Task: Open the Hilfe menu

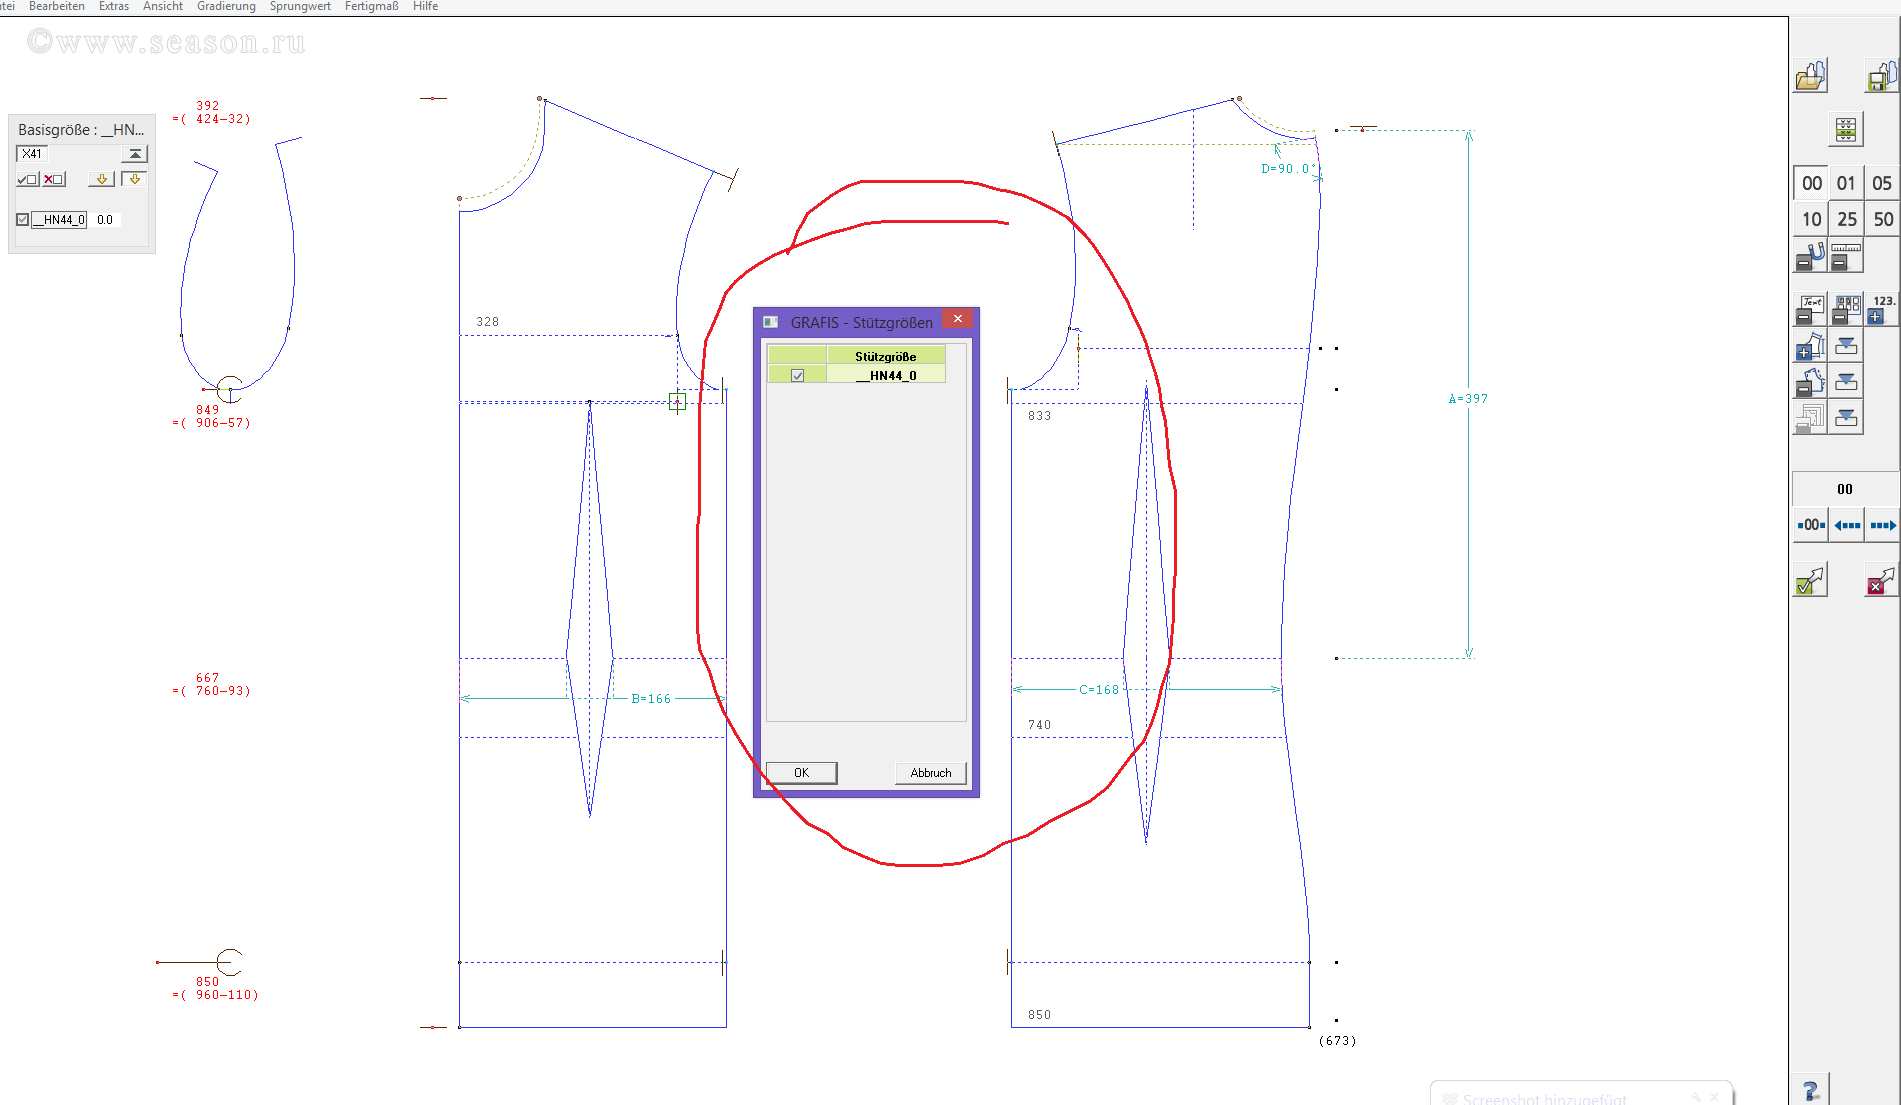Action: 426,6
